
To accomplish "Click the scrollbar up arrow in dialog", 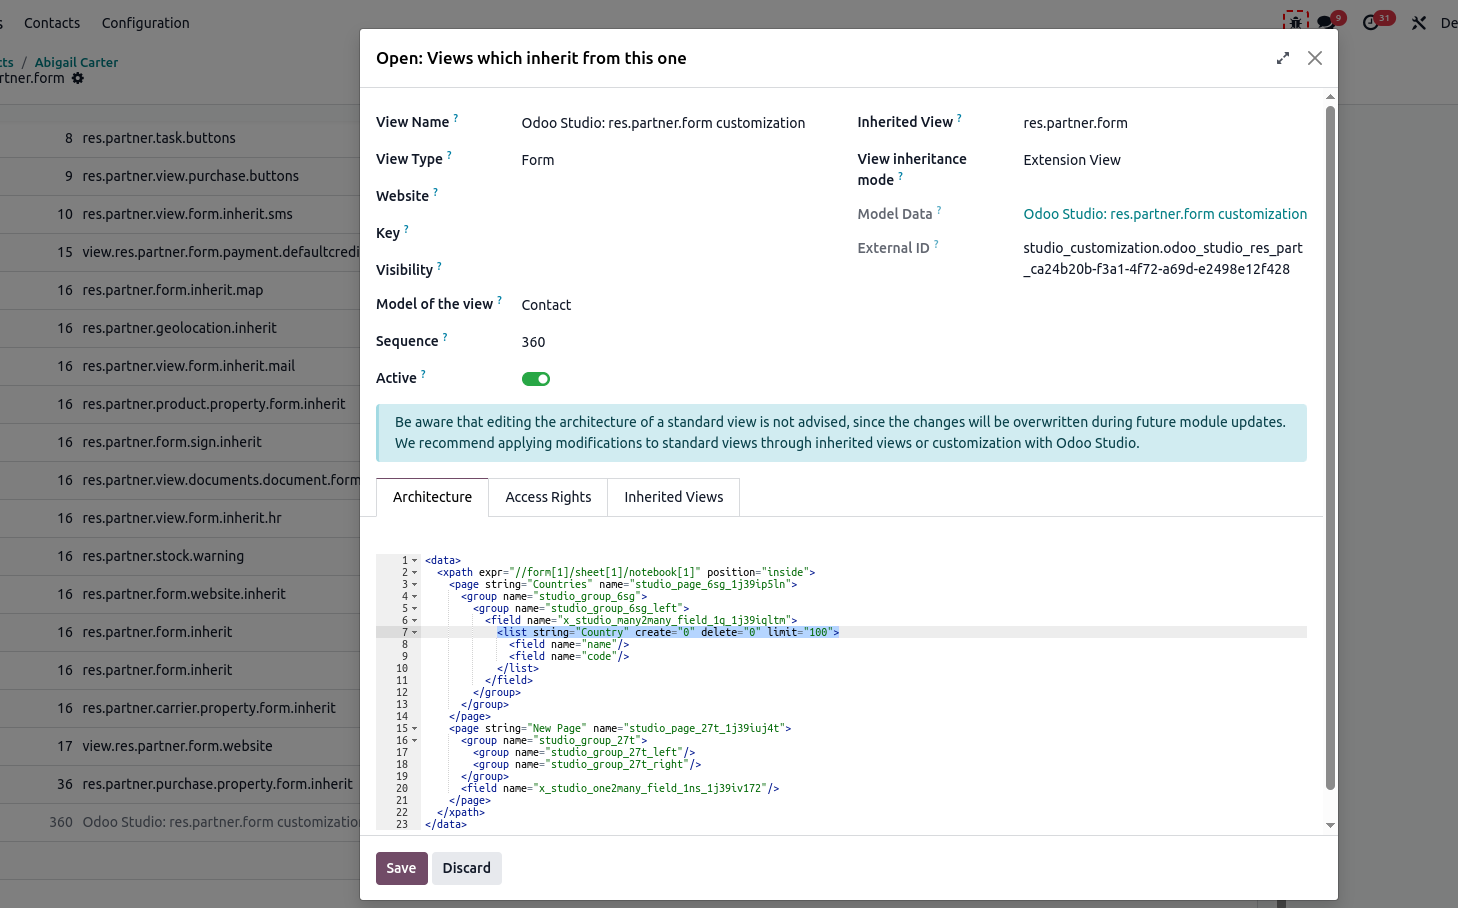I will click(x=1330, y=97).
